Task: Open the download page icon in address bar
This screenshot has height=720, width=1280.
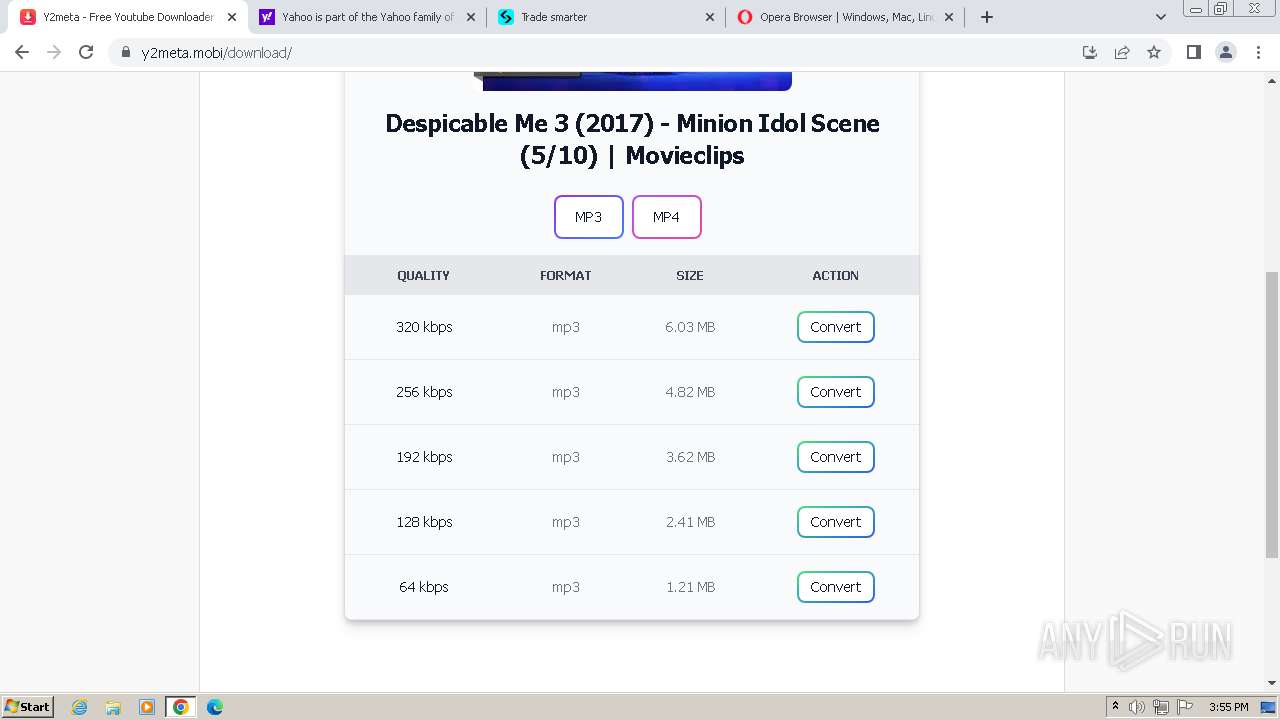Action: (x=1090, y=52)
